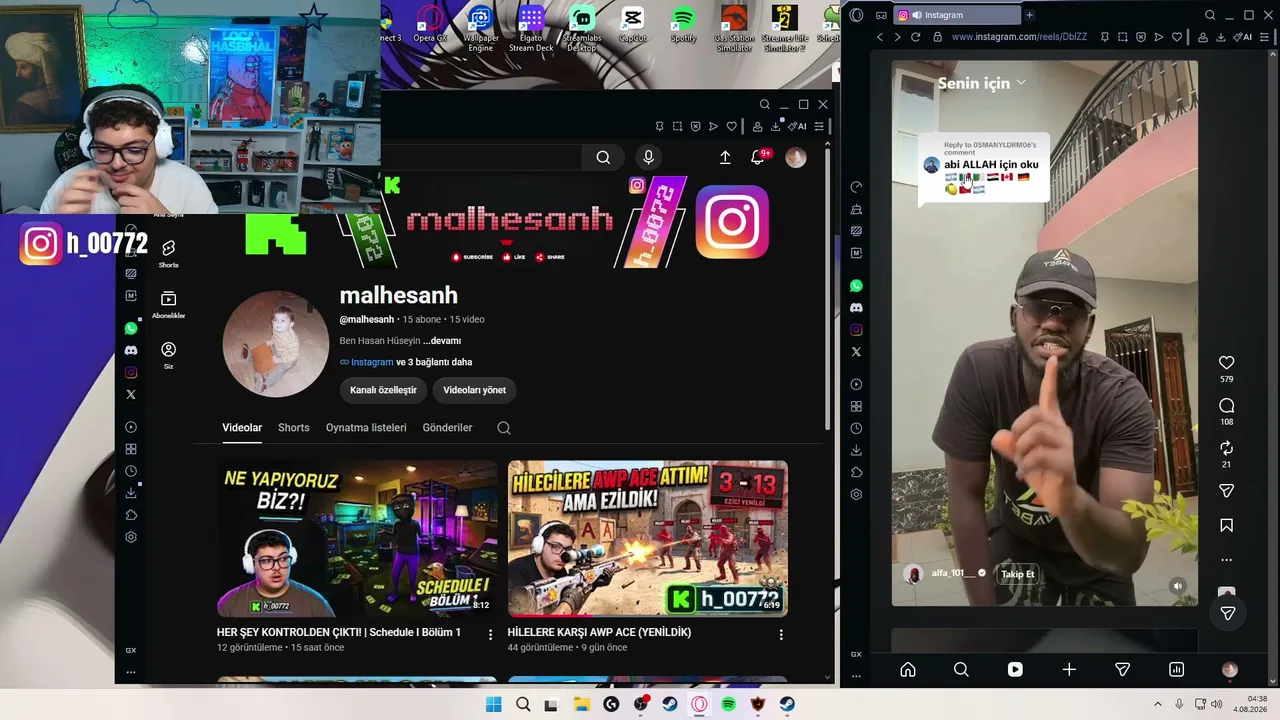Viewport: 1280px width, 720px height.
Task: Click the Videoları yönet button
Action: pos(474,390)
